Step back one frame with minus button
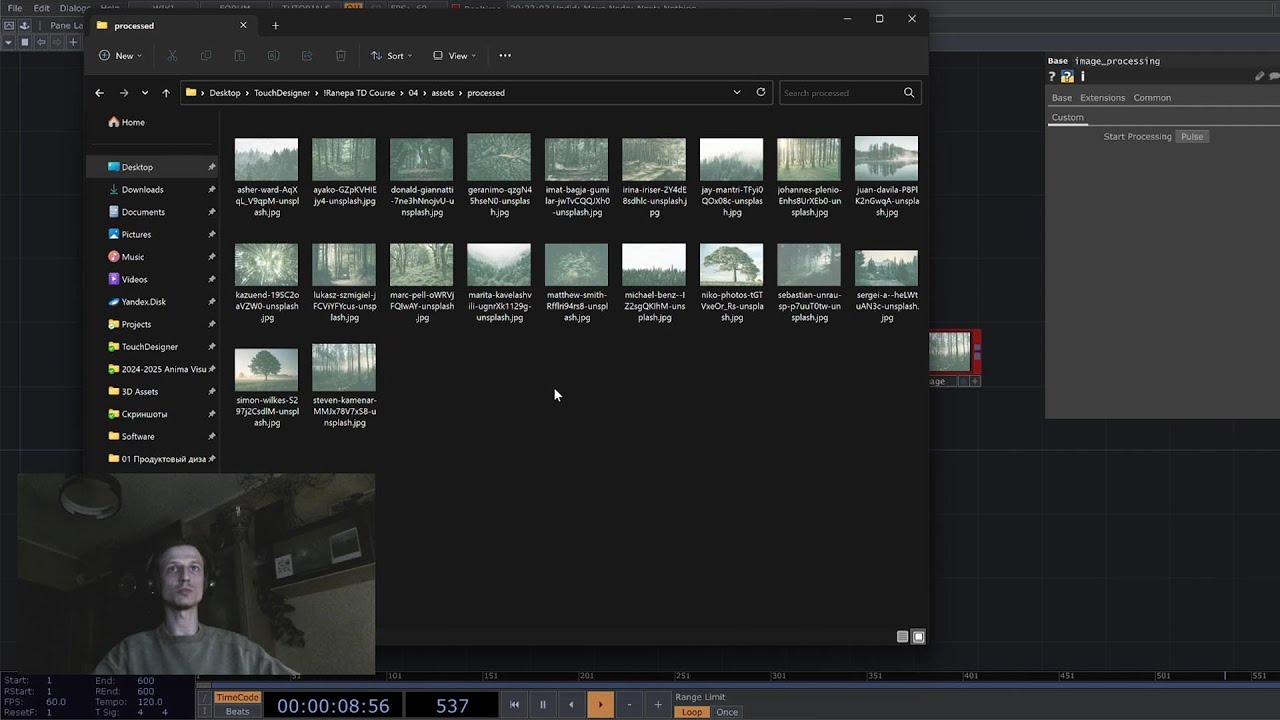Image resolution: width=1280 pixels, height=720 pixels. (629, 705)
